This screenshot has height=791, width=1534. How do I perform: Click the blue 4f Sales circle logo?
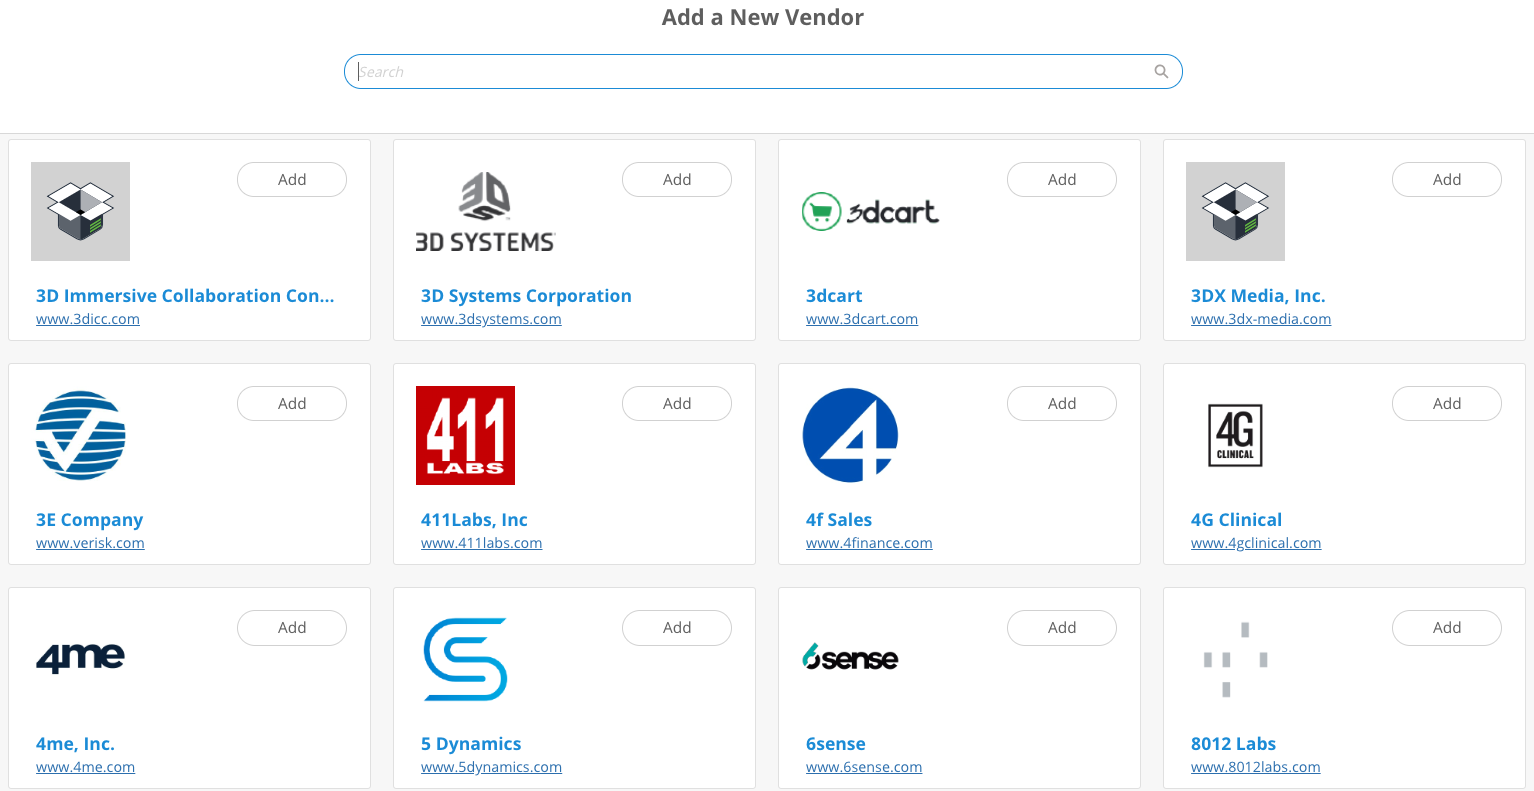tap(850, 435)
